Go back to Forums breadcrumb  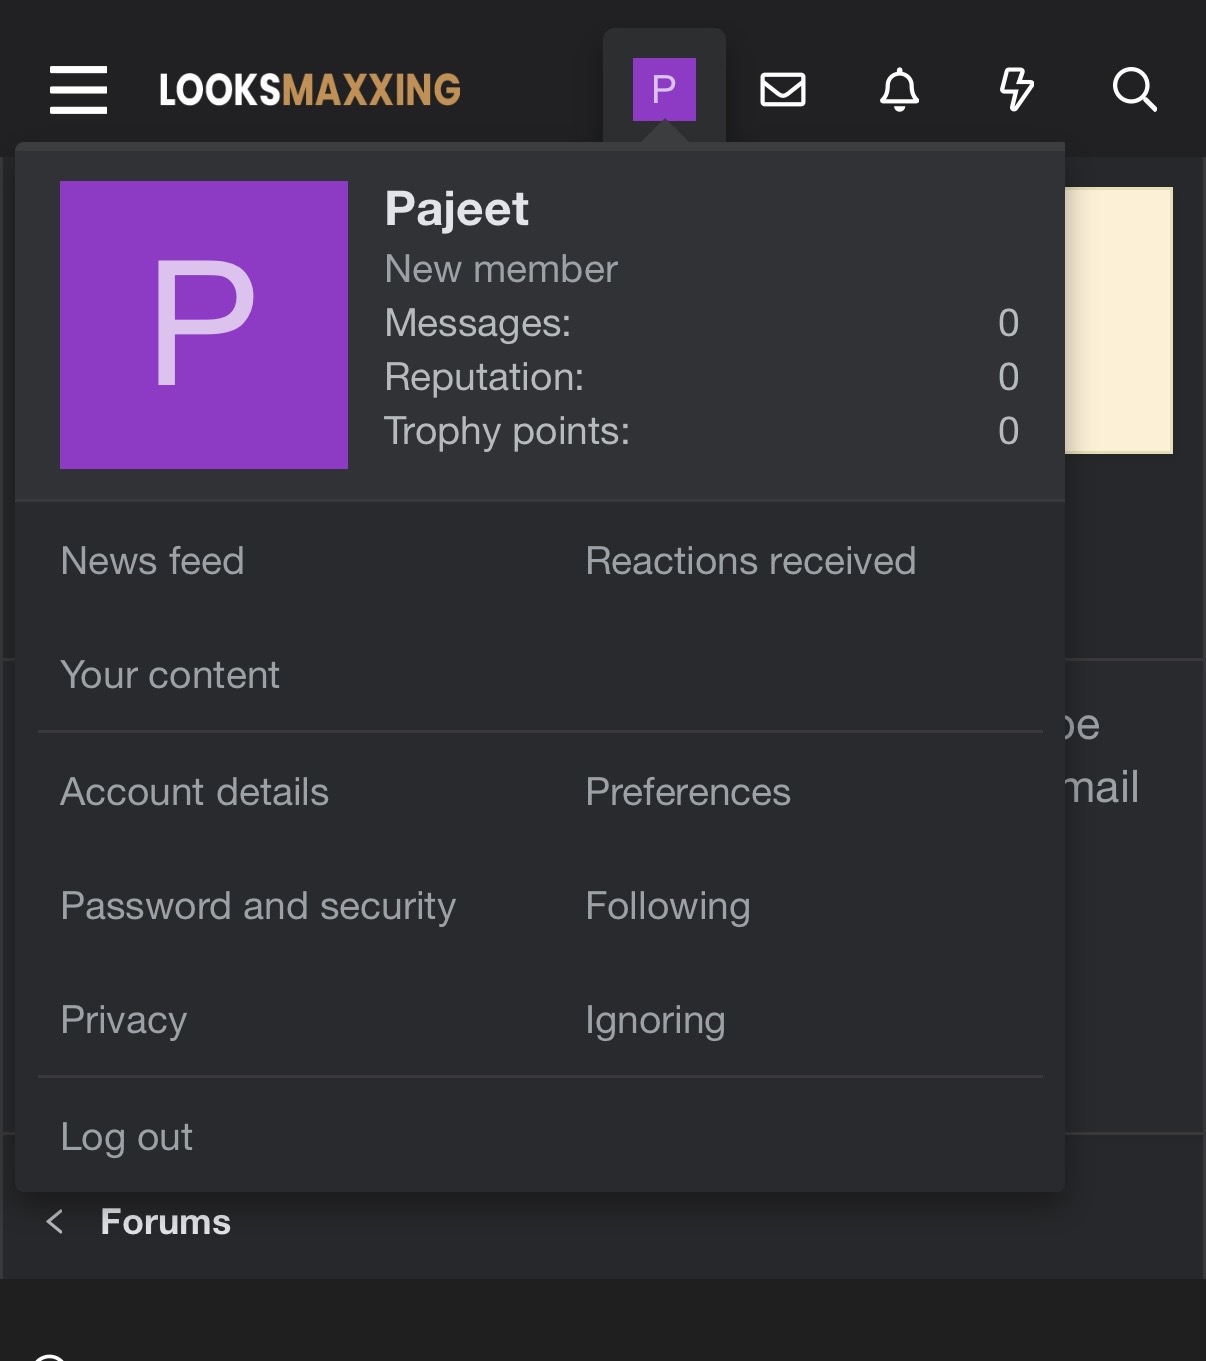pos(165,1222)
